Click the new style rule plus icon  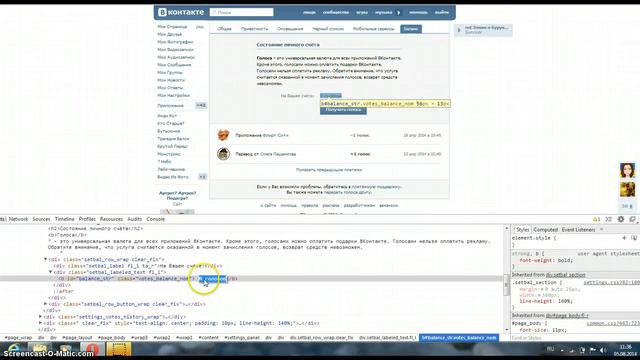click(624, 238)
